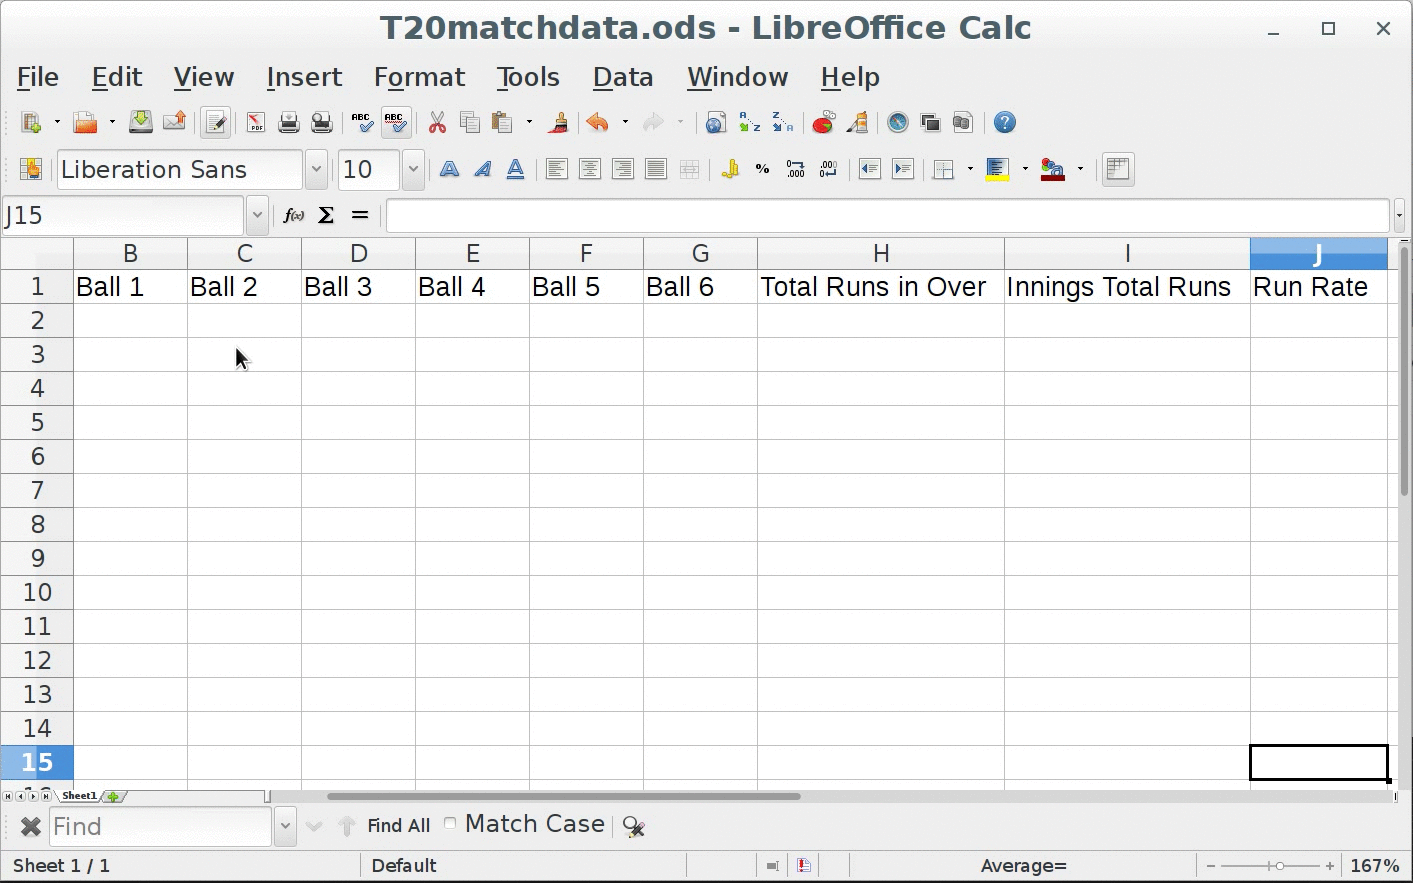Apply percent number format
The image size is (1413, 883).
point(762,170)
